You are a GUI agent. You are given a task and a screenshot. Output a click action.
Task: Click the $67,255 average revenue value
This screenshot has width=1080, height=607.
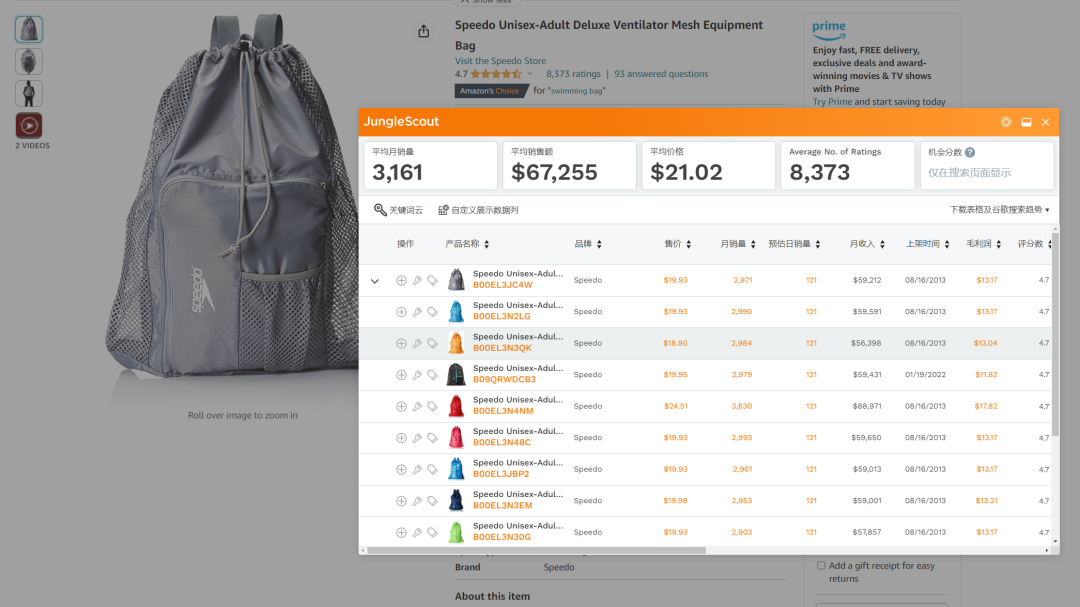click(x=554, y=172)
